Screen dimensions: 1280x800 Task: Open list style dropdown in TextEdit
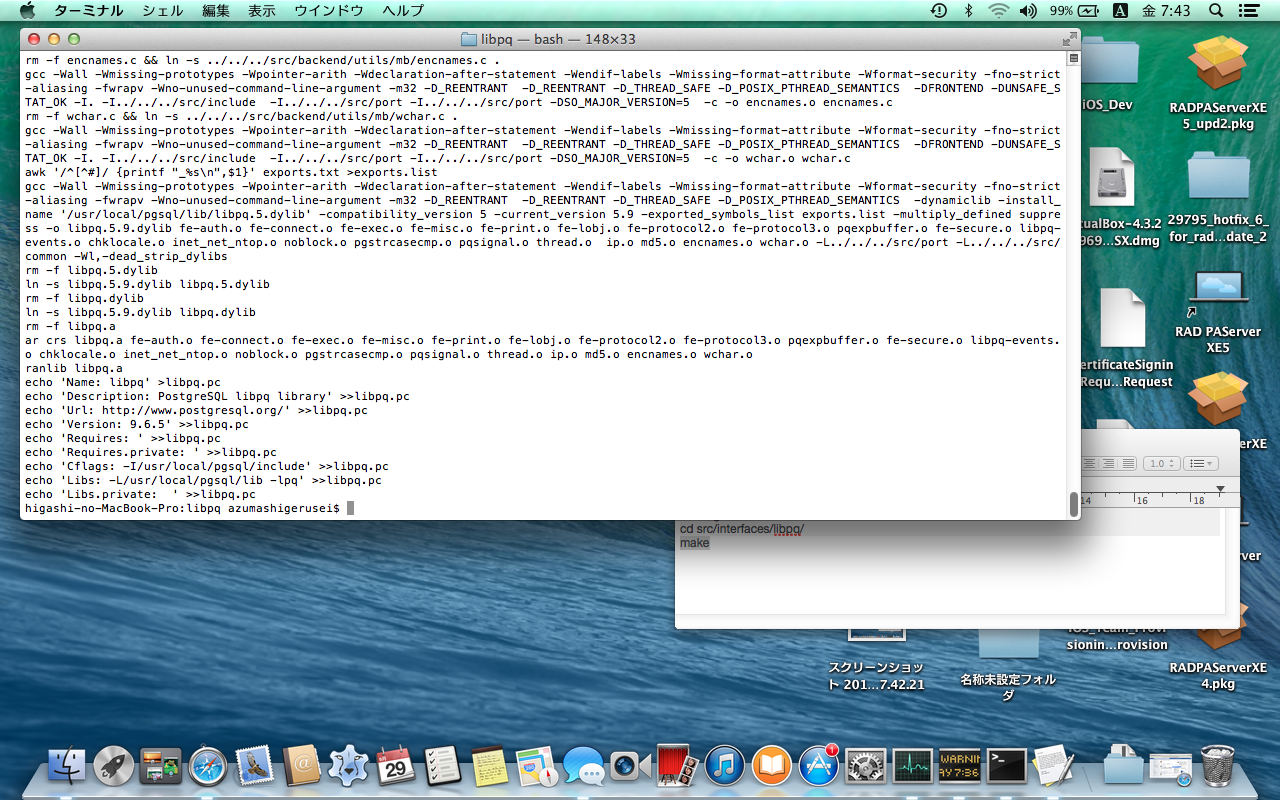(1200, 464)
